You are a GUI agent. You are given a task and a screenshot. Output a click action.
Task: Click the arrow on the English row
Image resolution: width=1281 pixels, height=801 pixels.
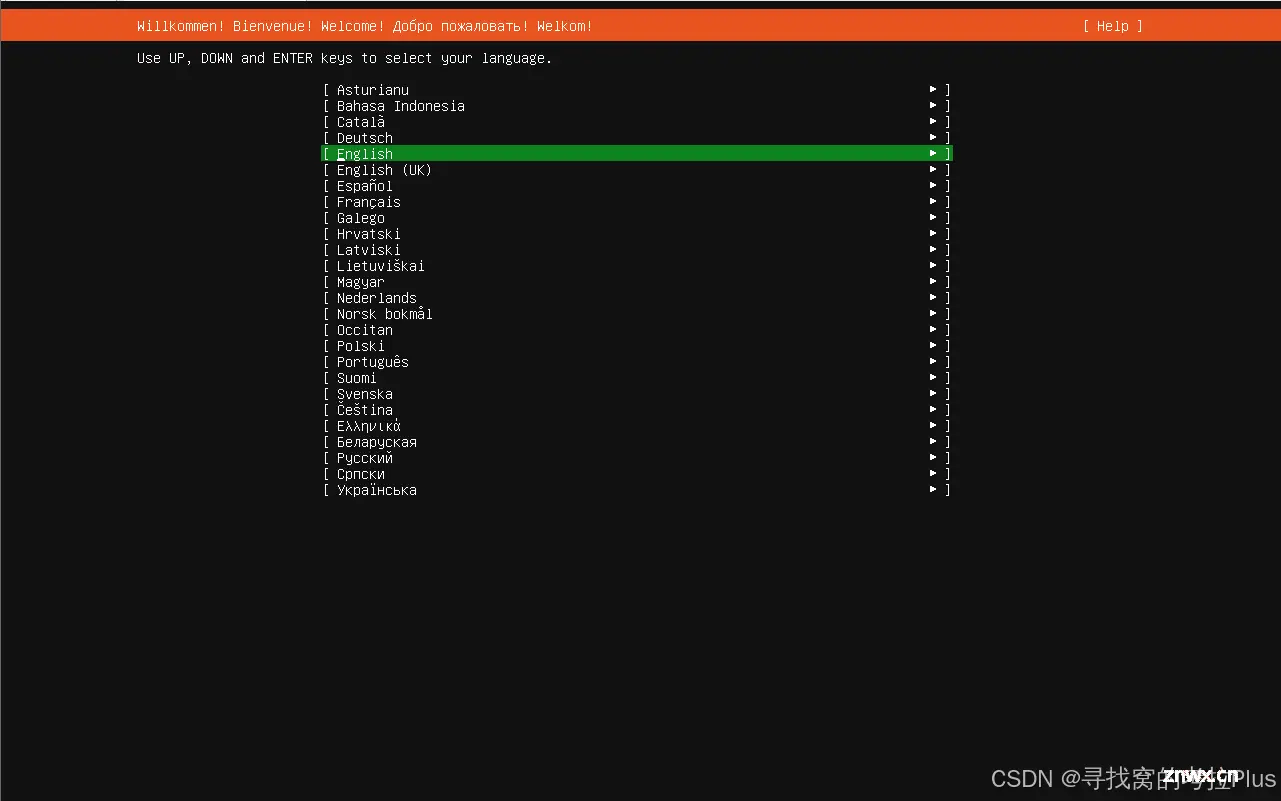point(933,154)
